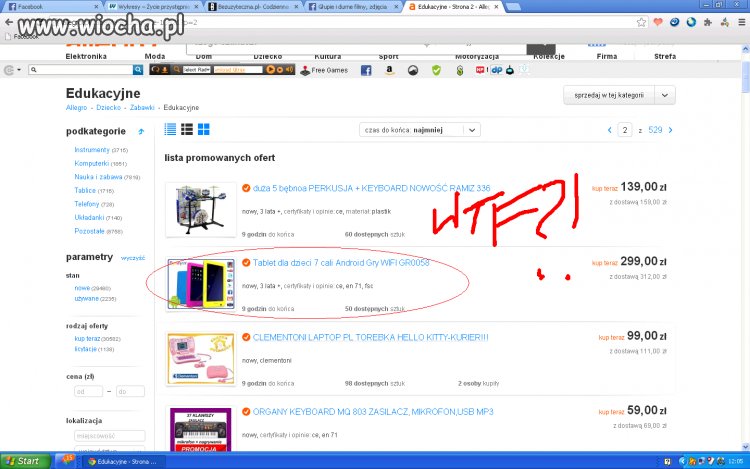
Task: Open the Chrome hamburger menu
Action: [x=741, y=22]
